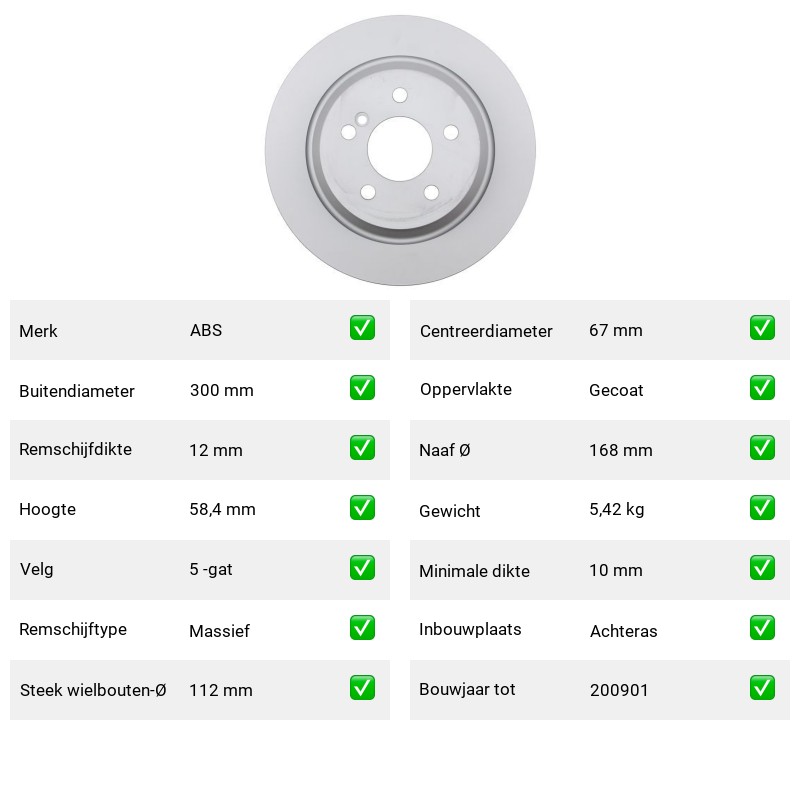Click the green checkmark next to Merk ABS
800x800 pixels.
click(x=362, y=328)
